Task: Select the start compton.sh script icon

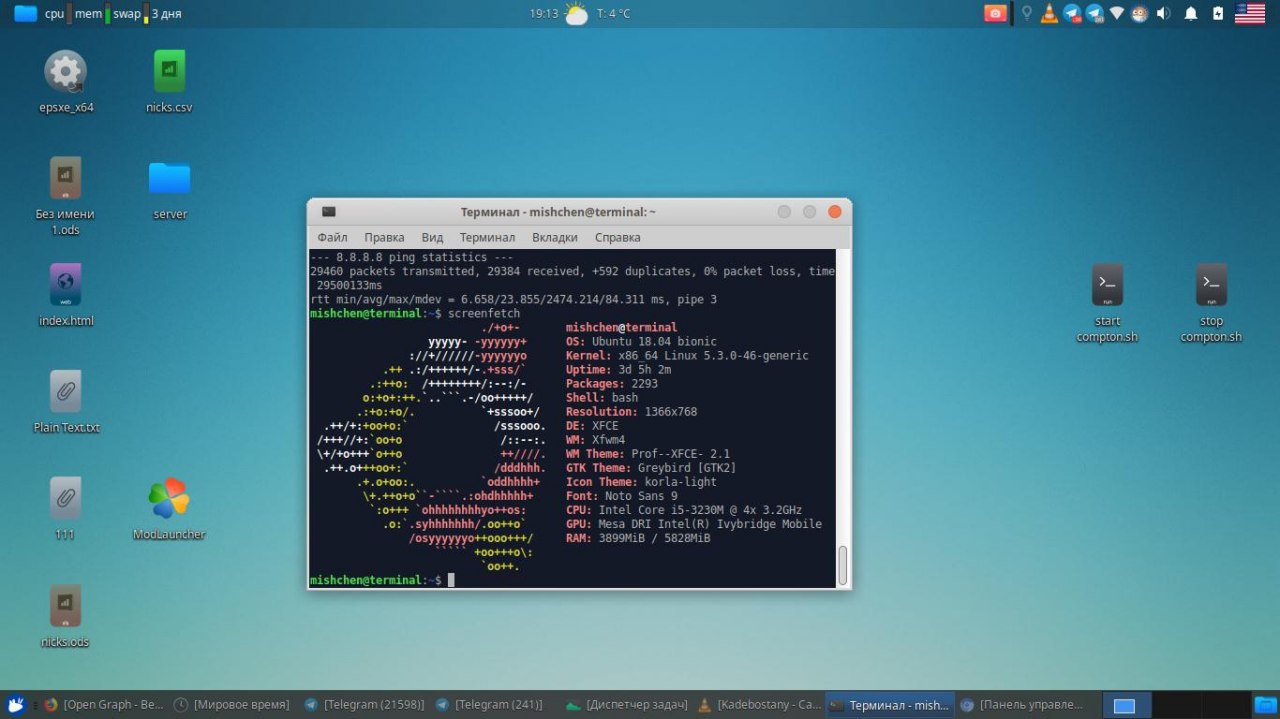Action: (x=1107, y=285)
